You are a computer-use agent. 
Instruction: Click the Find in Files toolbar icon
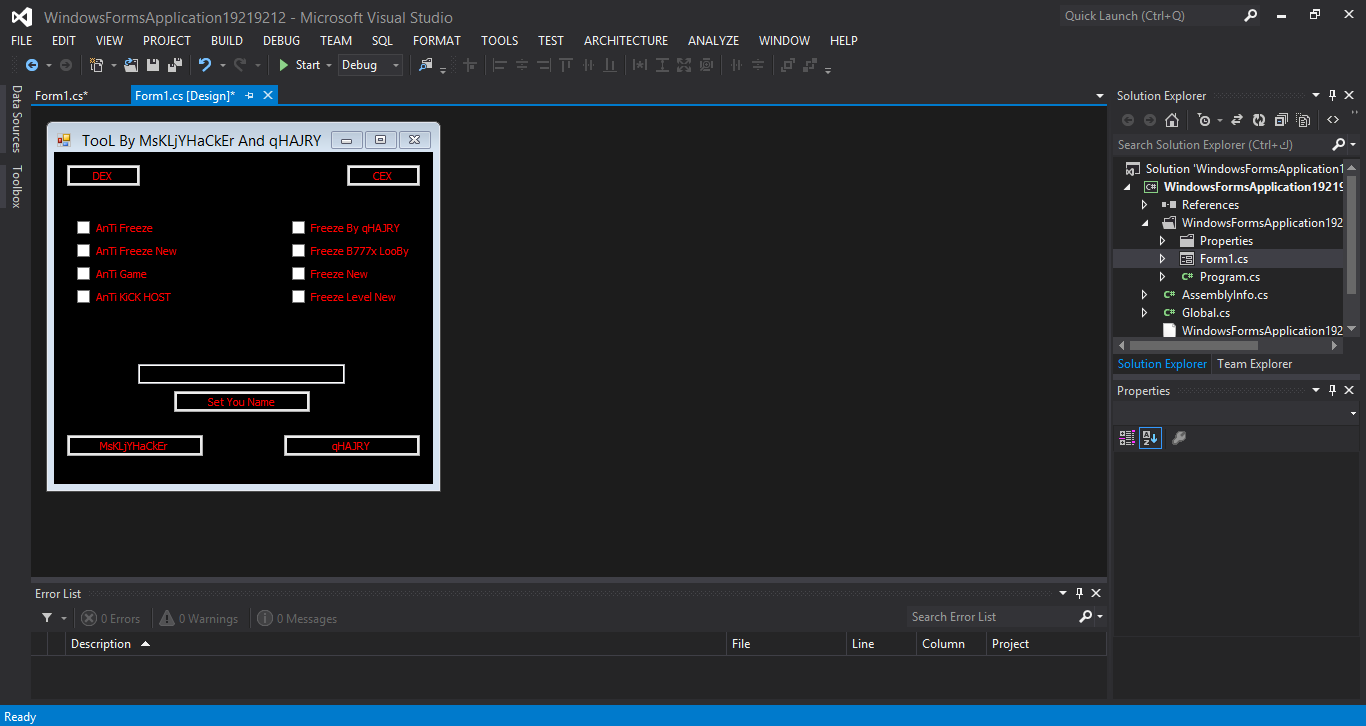(x=426, y=65)
